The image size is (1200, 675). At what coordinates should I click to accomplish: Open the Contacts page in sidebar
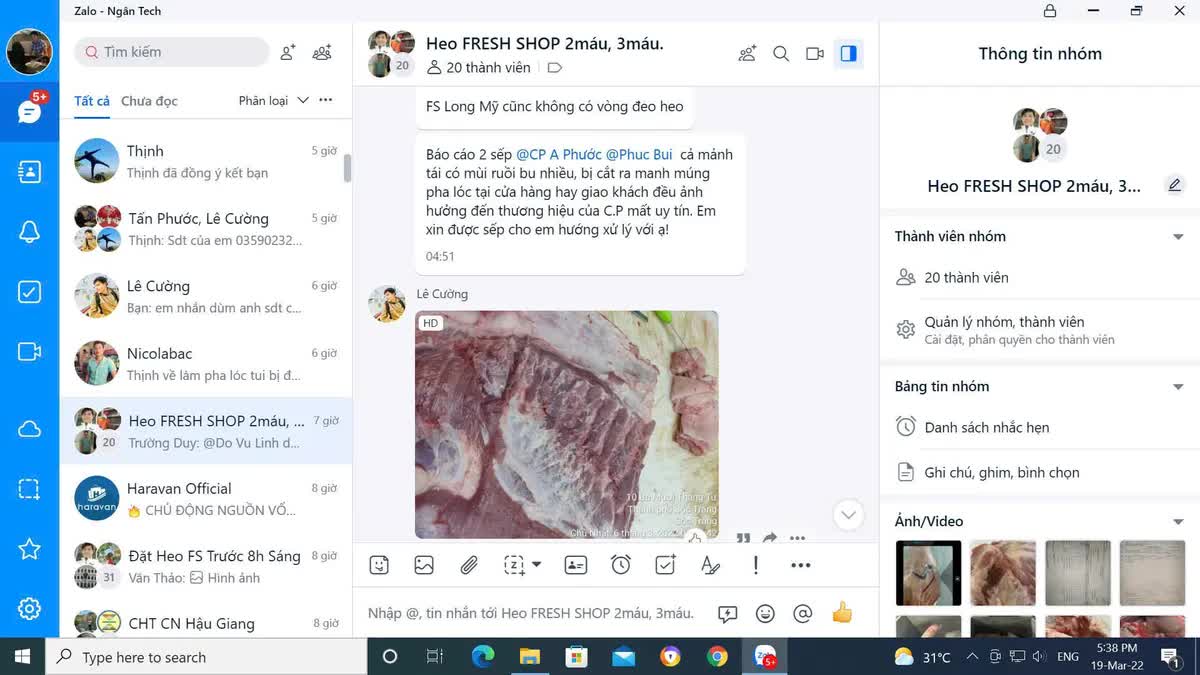[x=29, y=171]
